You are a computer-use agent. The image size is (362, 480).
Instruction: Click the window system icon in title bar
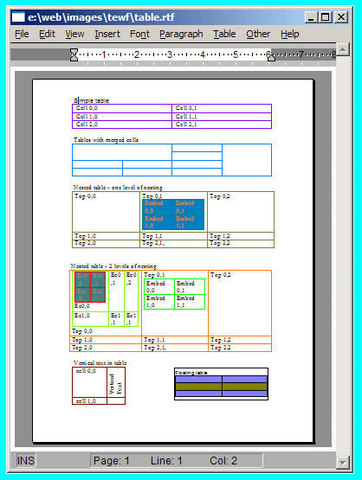tap(18, 17)
